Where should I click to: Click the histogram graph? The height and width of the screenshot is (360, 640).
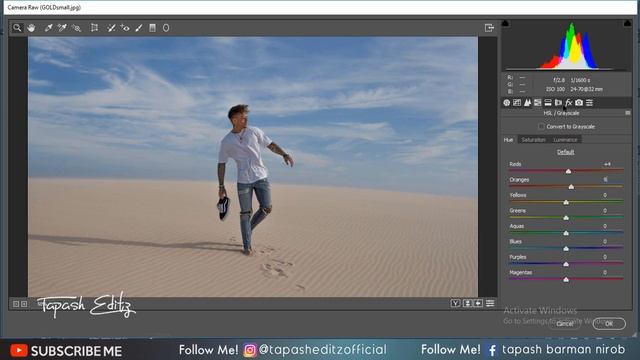click(567, 45)
